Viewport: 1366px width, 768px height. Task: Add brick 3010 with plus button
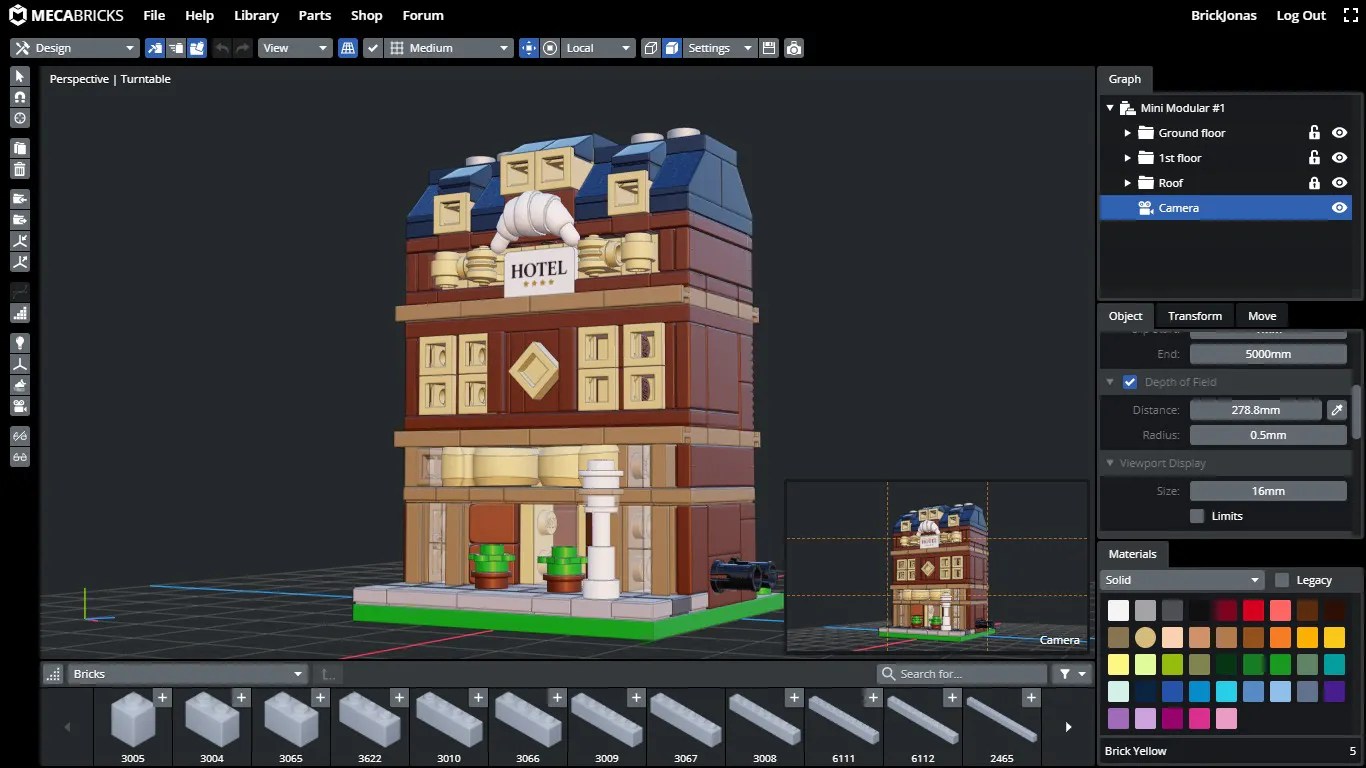[478, 697]
